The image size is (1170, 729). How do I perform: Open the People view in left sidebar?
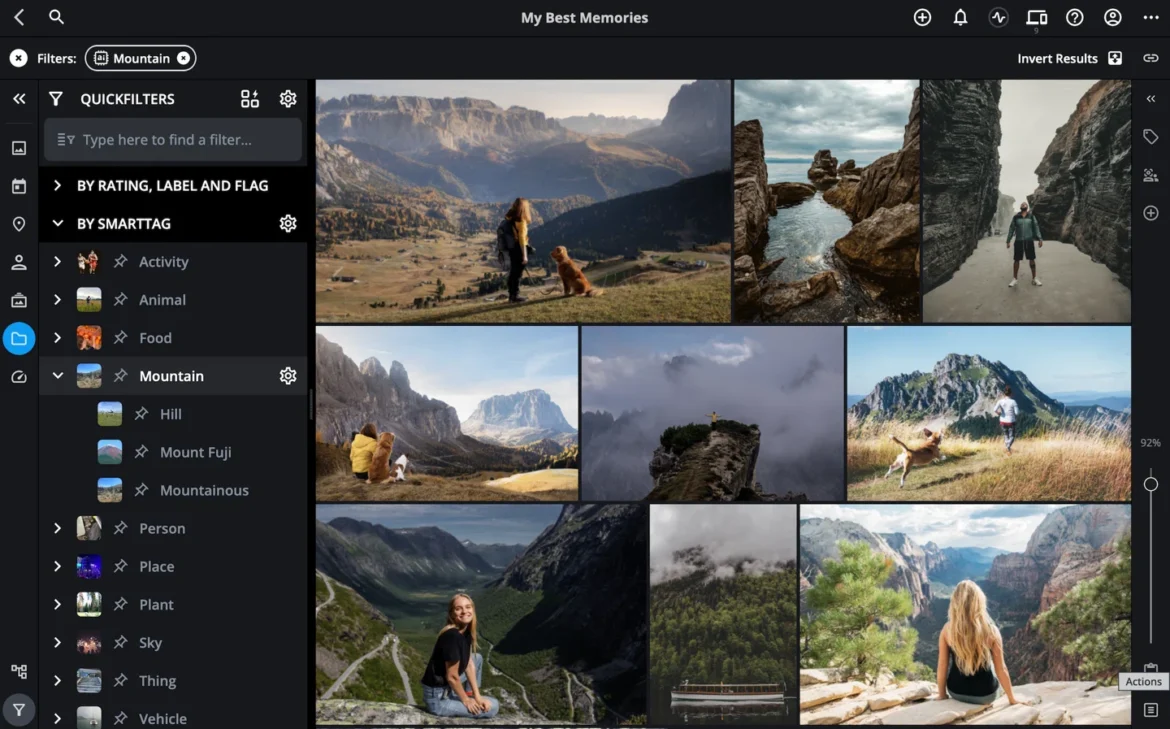18,262
